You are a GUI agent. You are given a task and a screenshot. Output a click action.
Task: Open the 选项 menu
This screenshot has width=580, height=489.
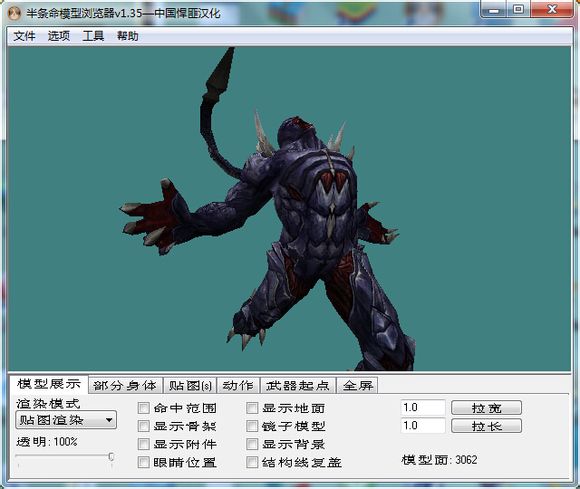click(x=59, y=36)
